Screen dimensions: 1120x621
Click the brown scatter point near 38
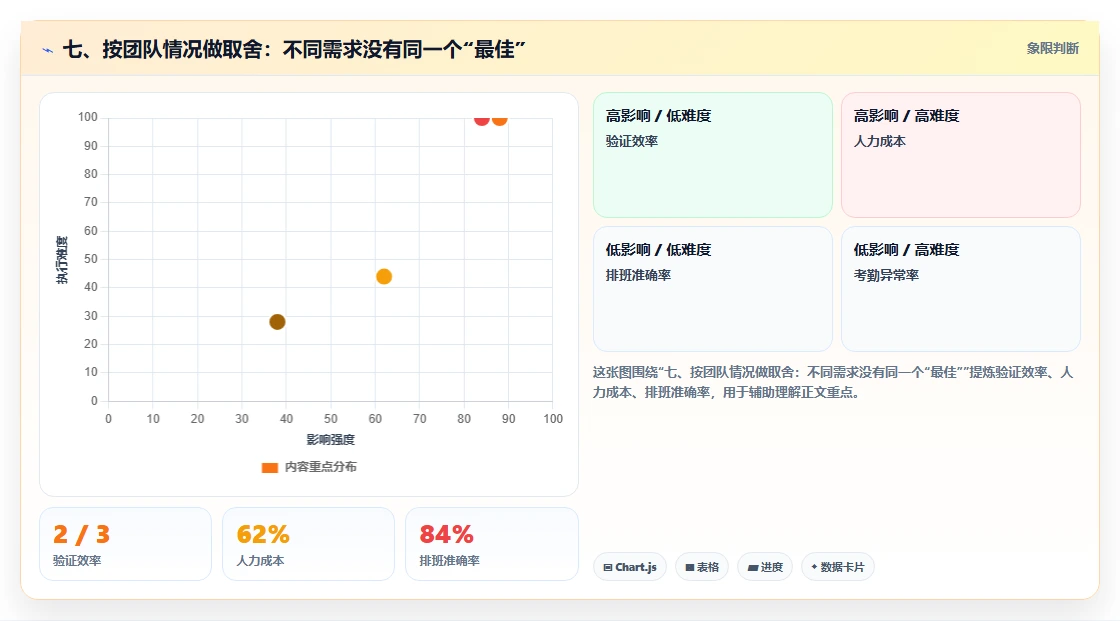tap(277, 322)
